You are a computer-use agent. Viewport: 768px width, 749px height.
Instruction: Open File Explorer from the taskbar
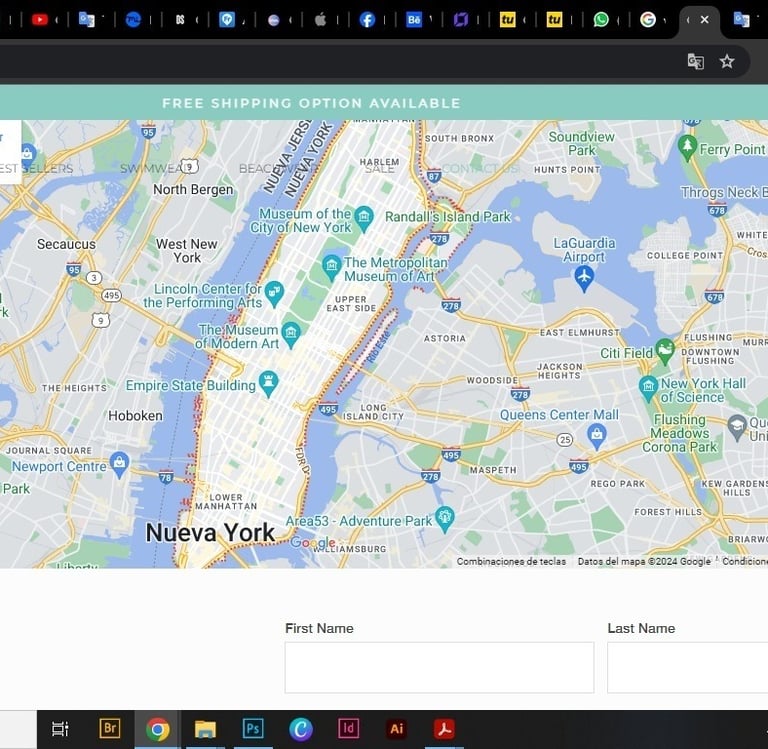pyautogui.click(x=205, y=729)
